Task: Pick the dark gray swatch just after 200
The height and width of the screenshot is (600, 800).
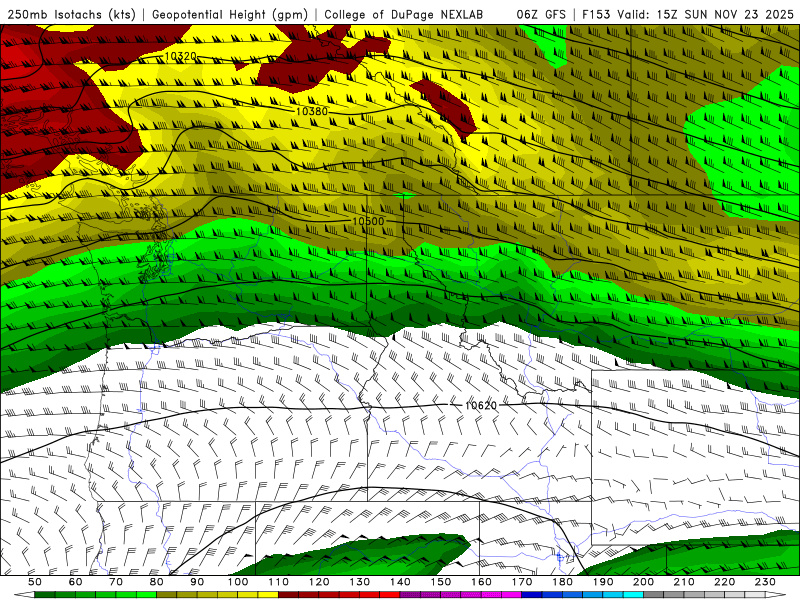Action: pyautogui.click(x=654, y=595)
